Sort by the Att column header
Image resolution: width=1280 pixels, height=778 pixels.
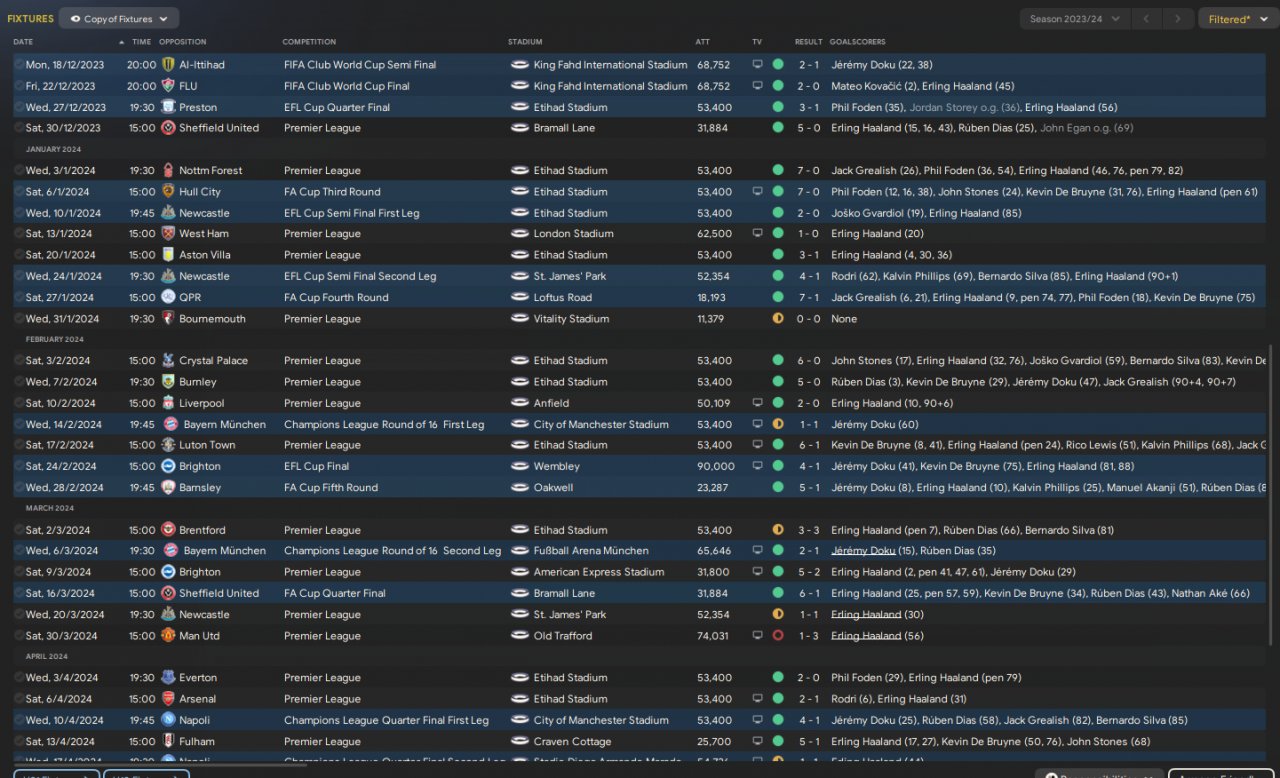point(703,42)
